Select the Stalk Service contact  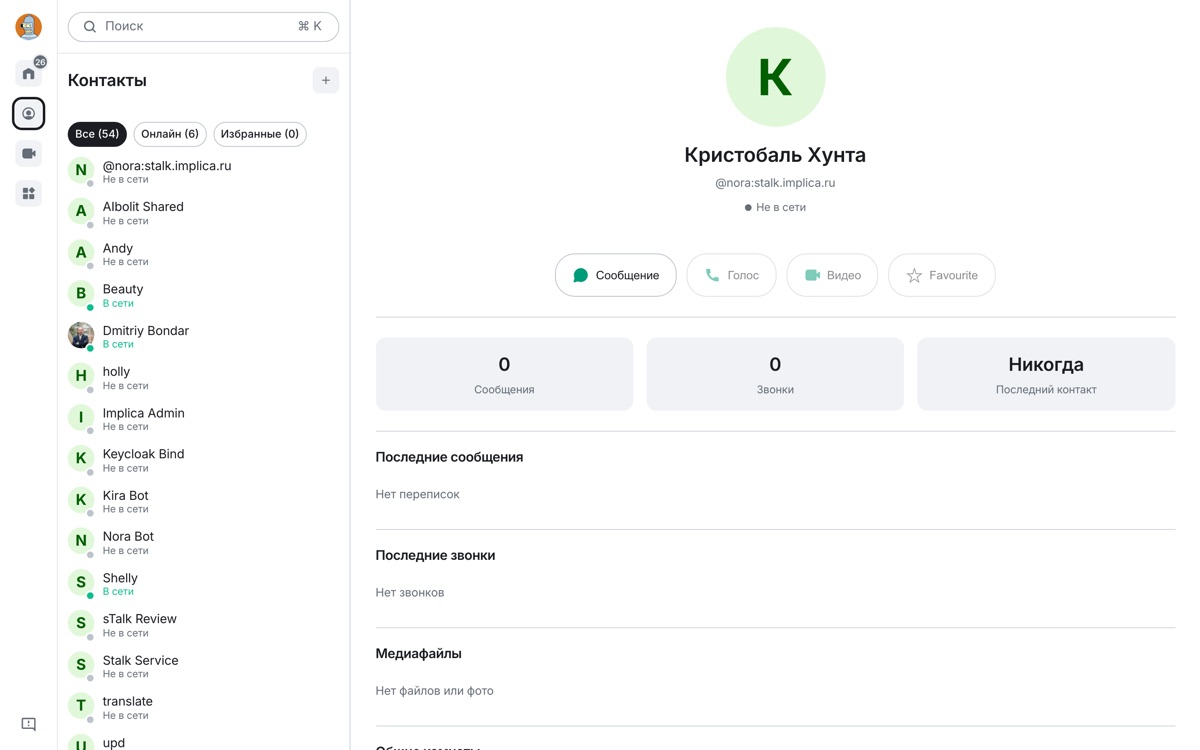coord(203,666)
